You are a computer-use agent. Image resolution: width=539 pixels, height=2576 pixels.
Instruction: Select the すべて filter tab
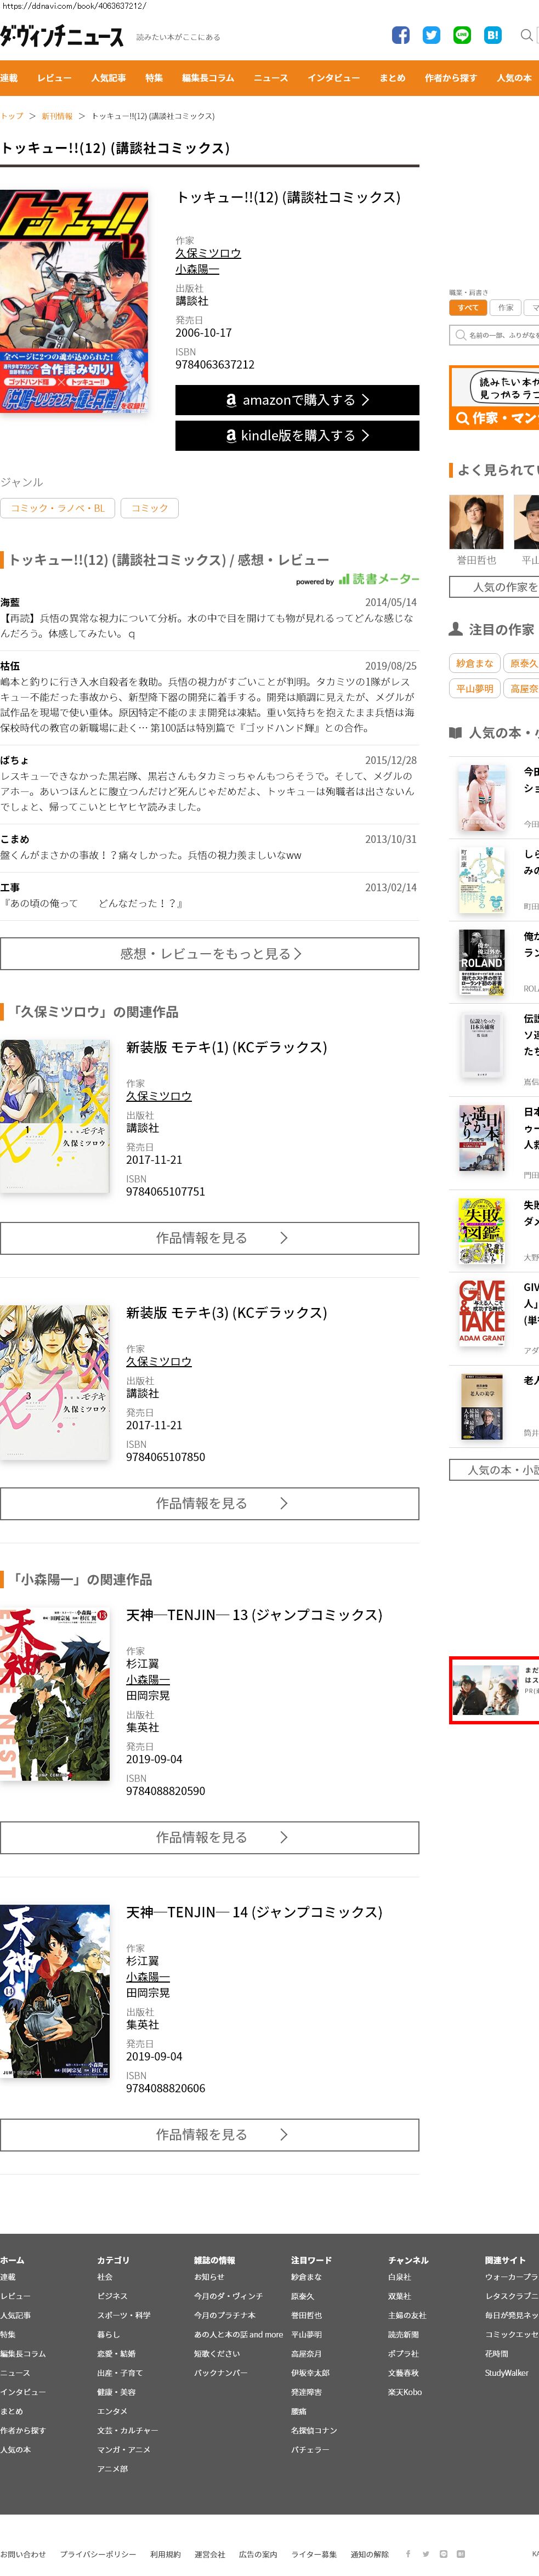468,308
